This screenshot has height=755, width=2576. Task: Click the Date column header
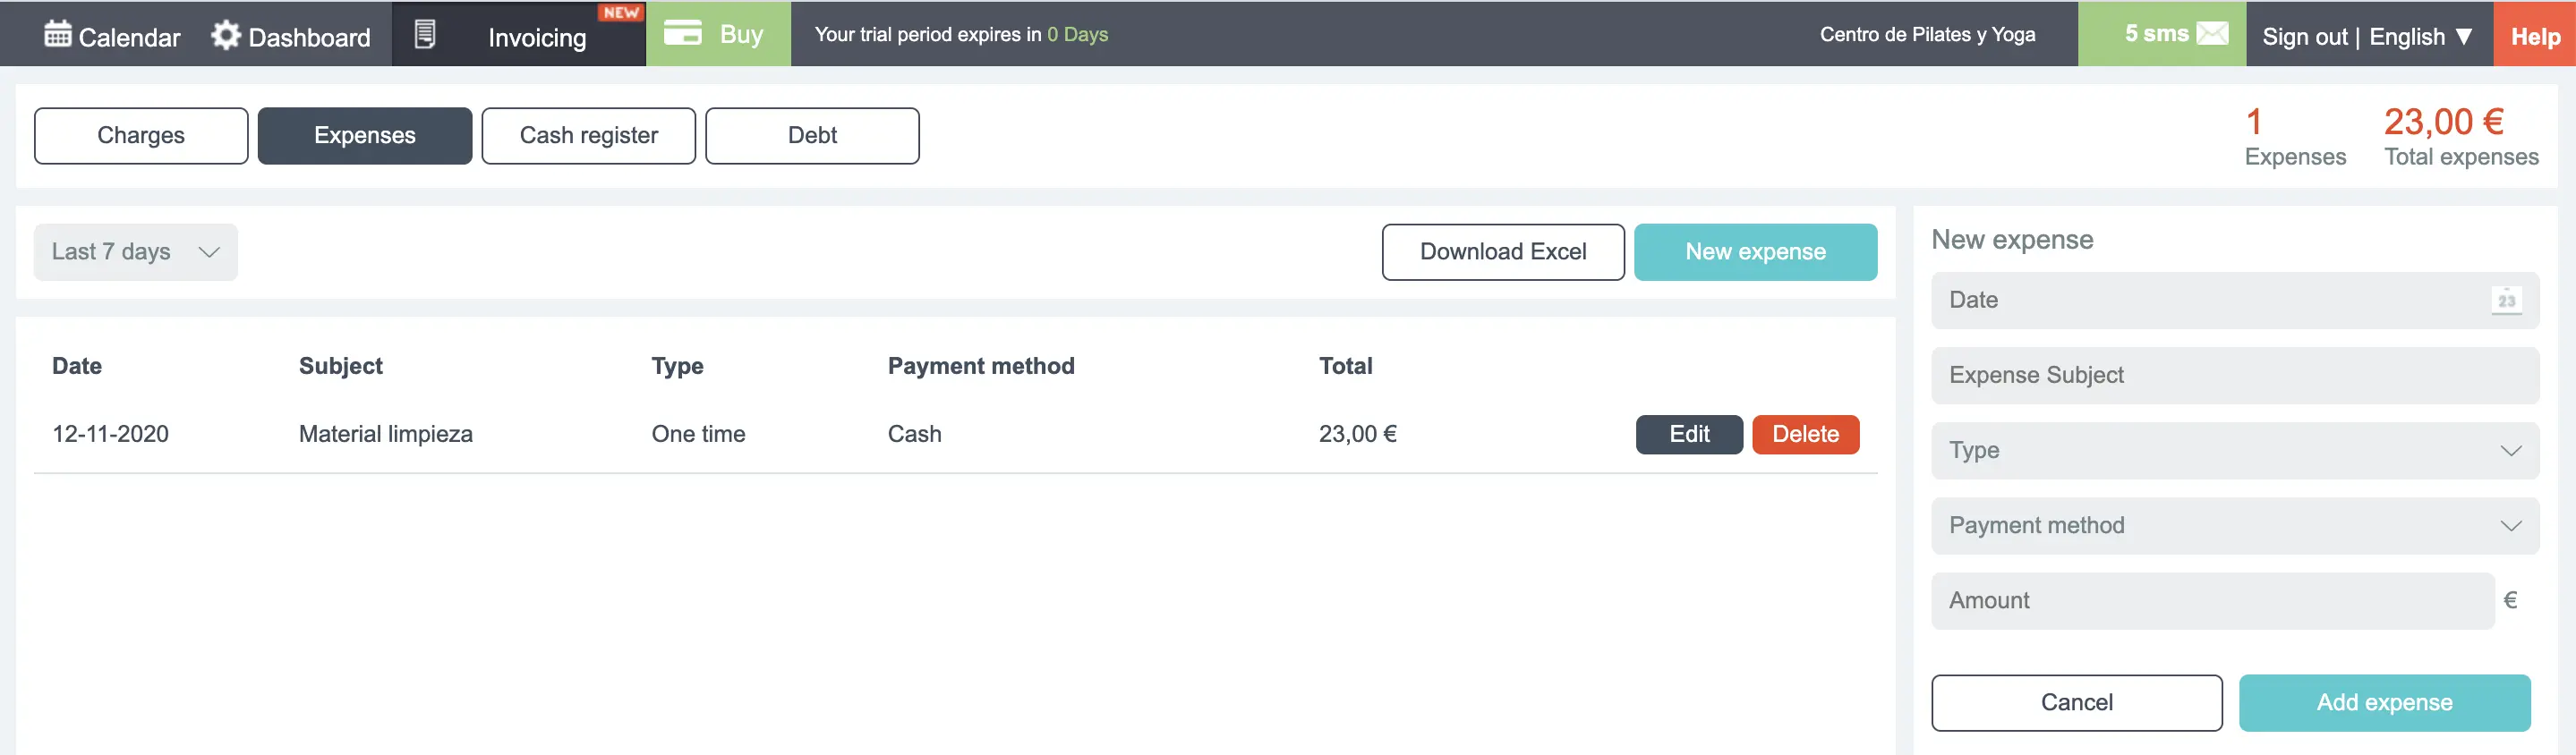(77, 366)
